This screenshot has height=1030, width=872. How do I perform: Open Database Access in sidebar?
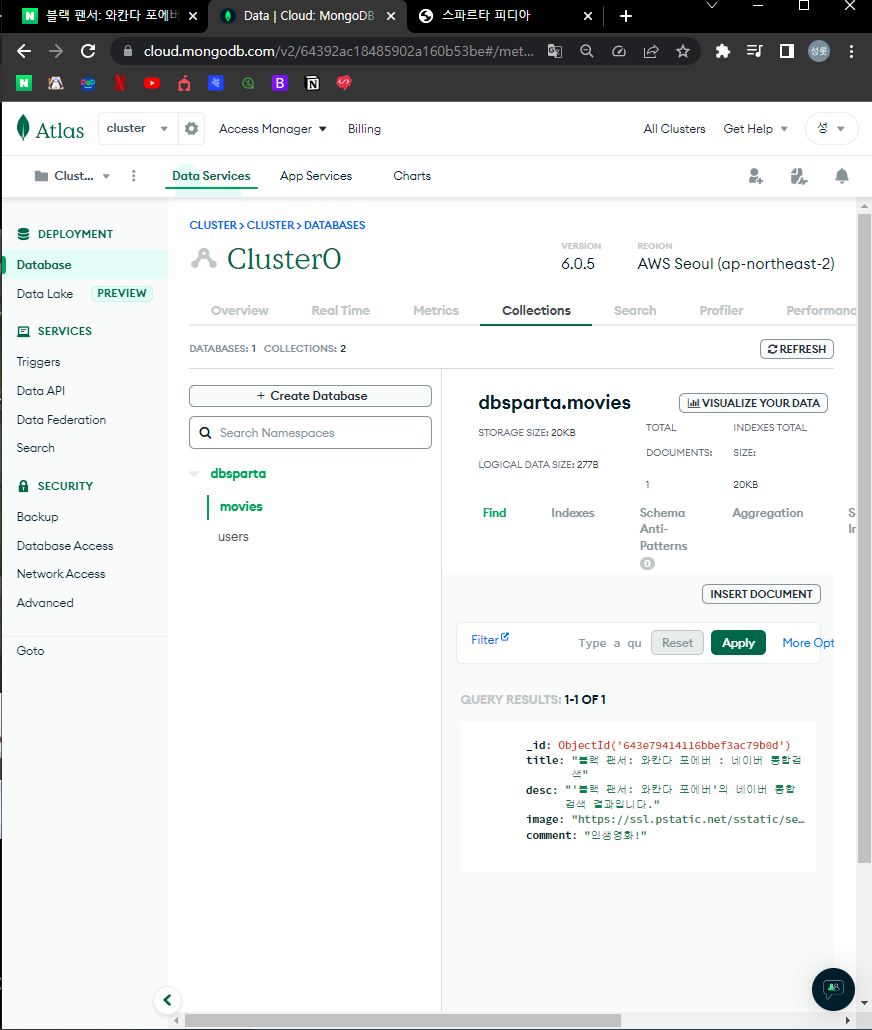click(64, 545)
